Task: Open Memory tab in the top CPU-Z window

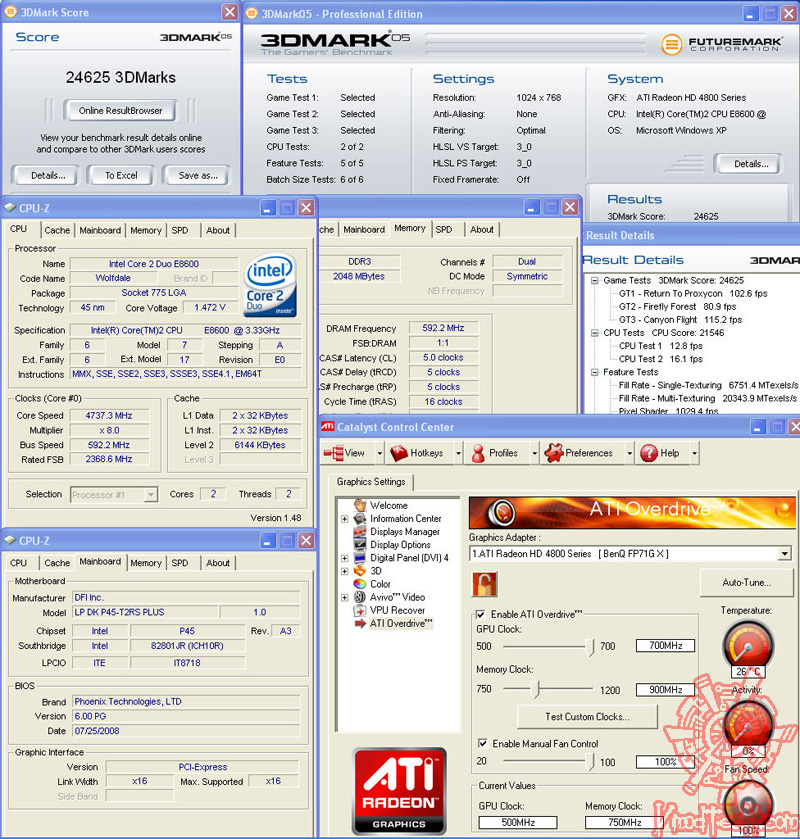Action: [146, 230]
